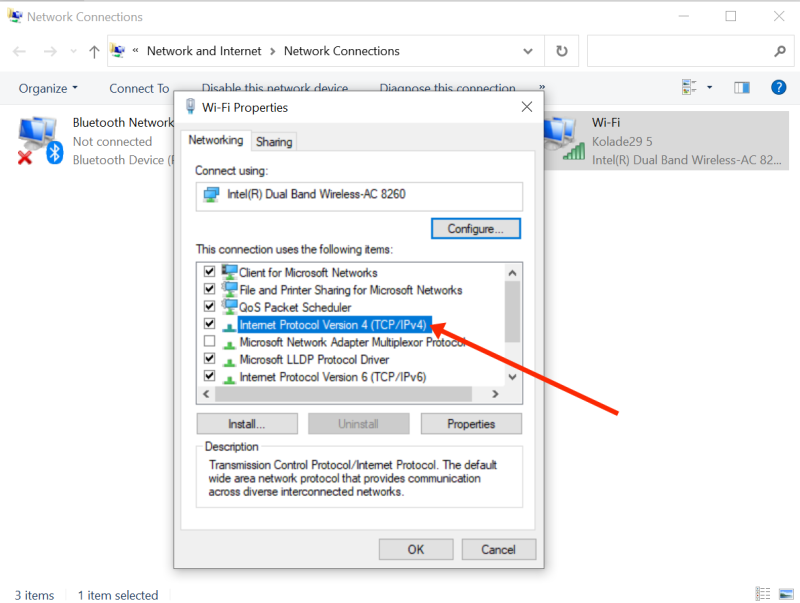Close the Wi-Fi Properties dialog
Screen dimensions: 800x603
click(x=527, y=107)
